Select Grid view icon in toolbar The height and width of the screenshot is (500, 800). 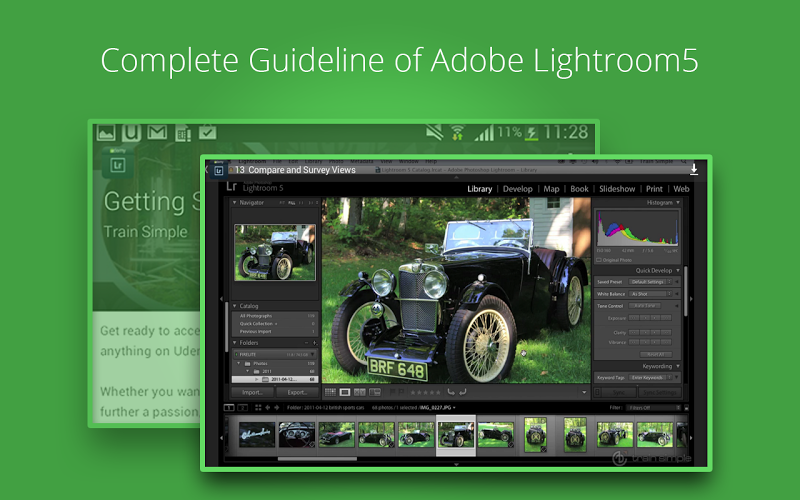[x=330, y=393]
